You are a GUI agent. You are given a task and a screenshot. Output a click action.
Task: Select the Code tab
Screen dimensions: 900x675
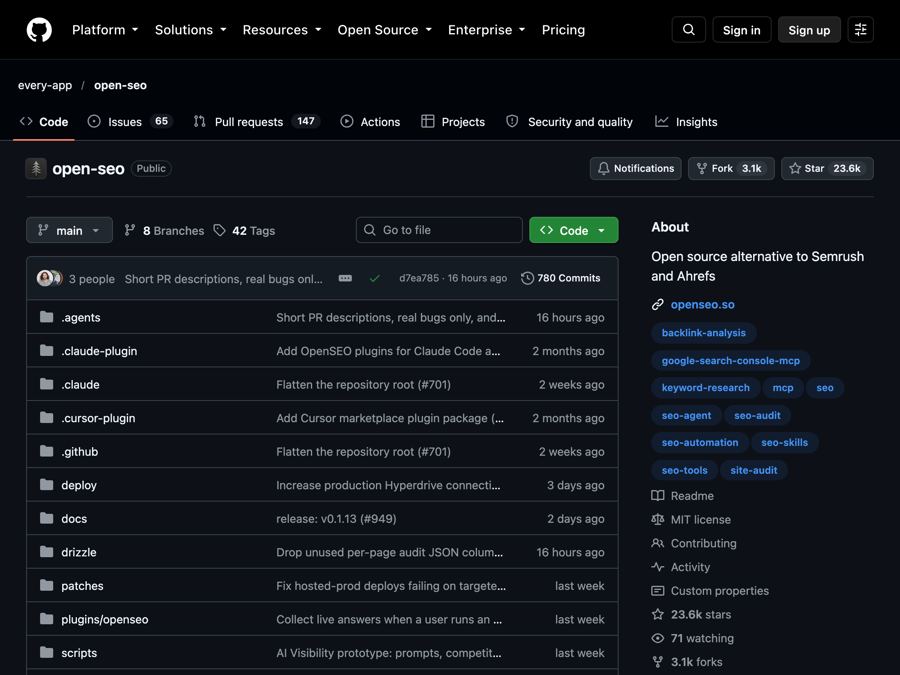(44, 122)
